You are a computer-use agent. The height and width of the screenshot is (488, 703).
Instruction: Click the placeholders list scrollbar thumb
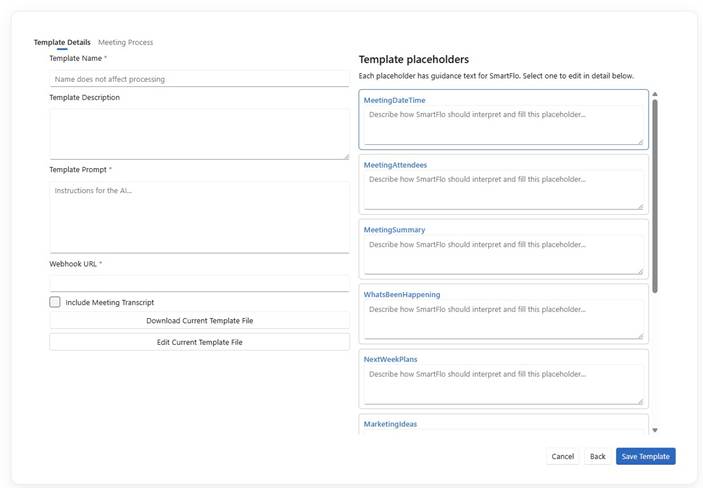point(655,196)
